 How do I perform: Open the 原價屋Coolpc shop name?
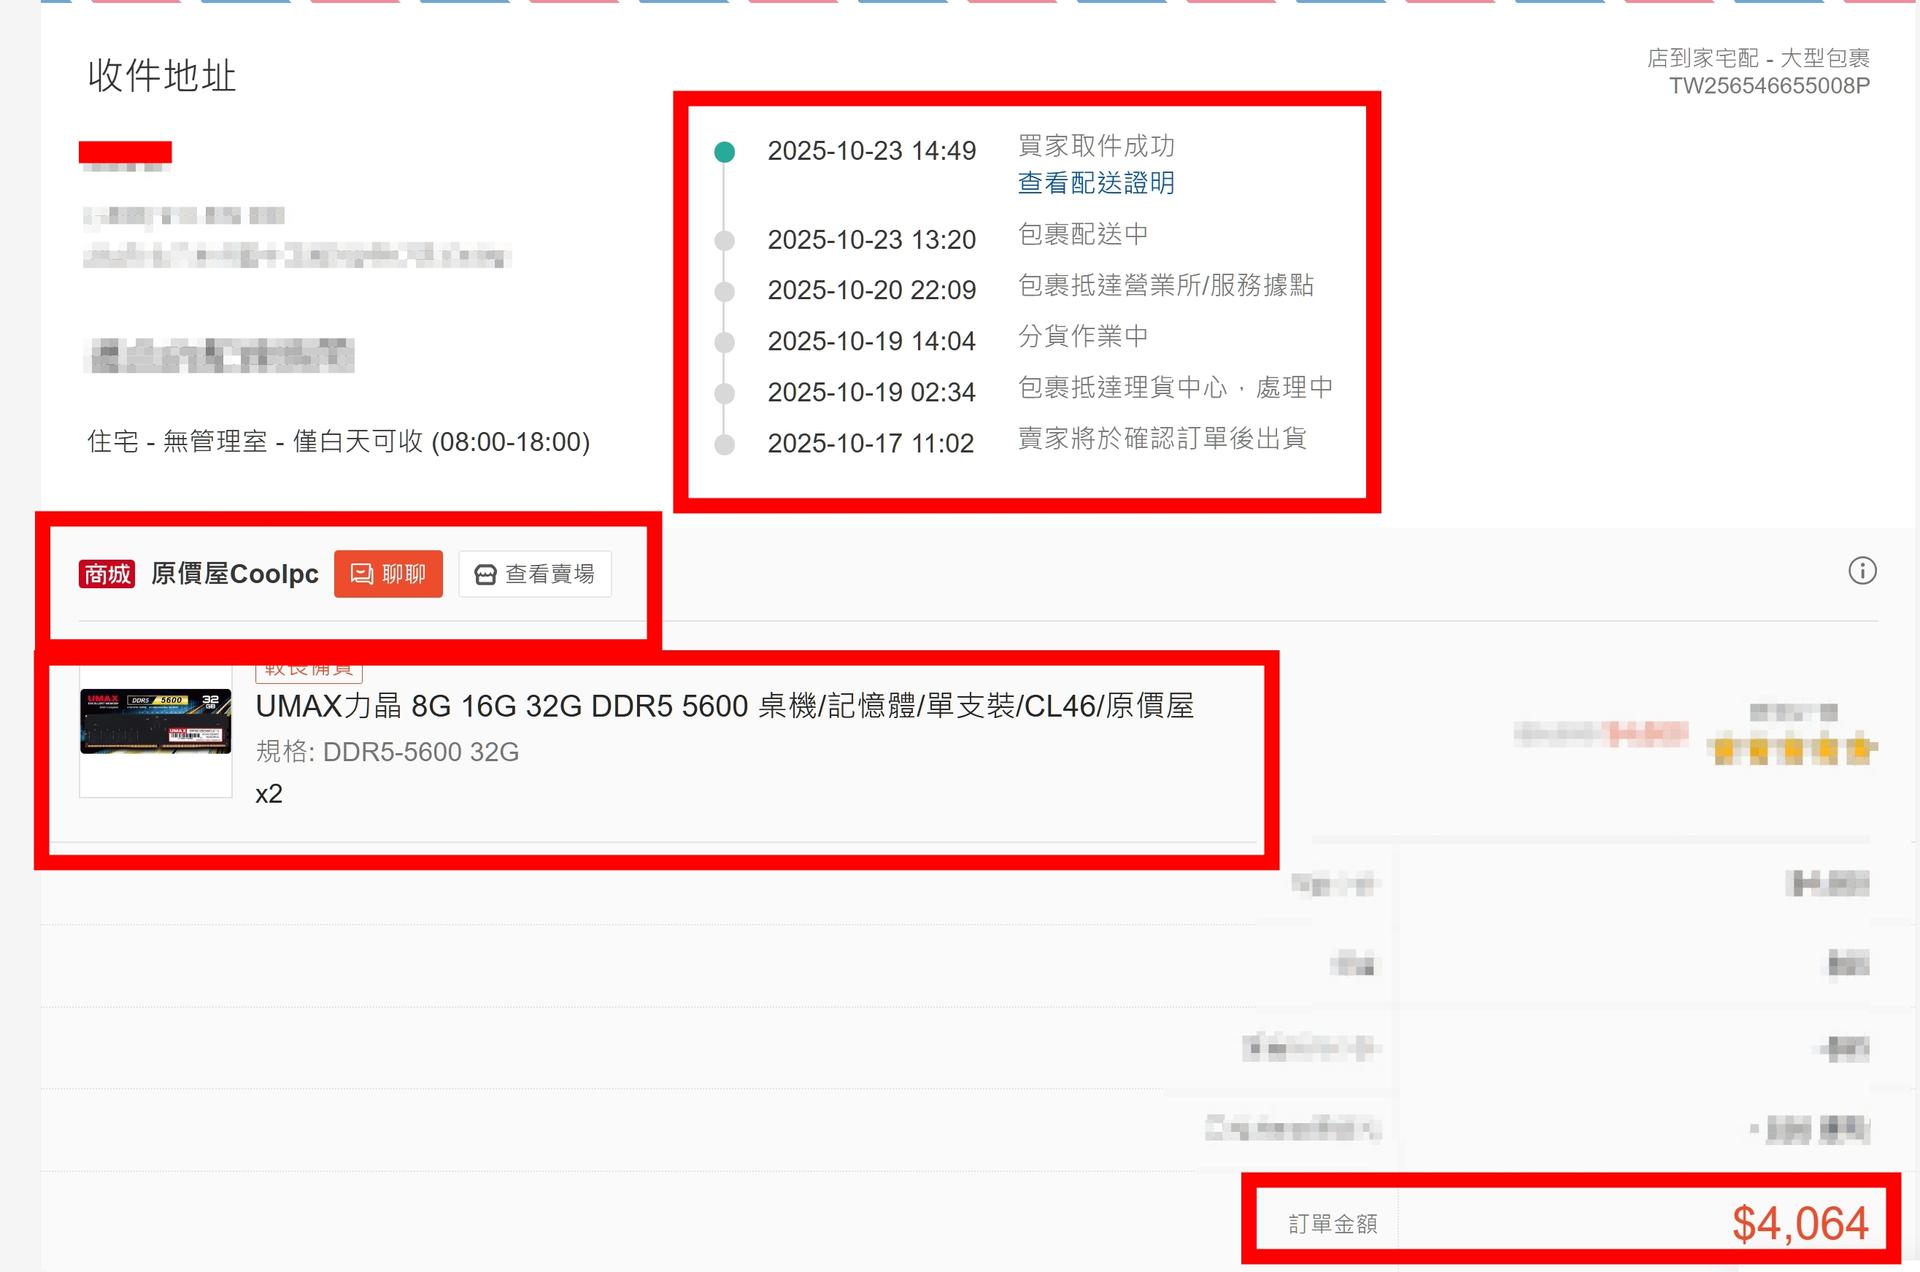click(235, 574)
